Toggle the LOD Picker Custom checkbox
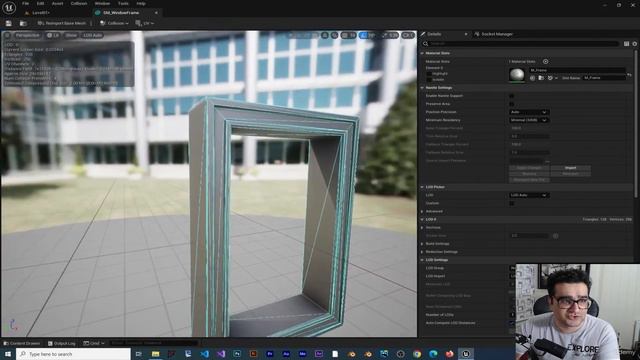The width and height of the screenshot is (640, 360). (x=511, y=203)
